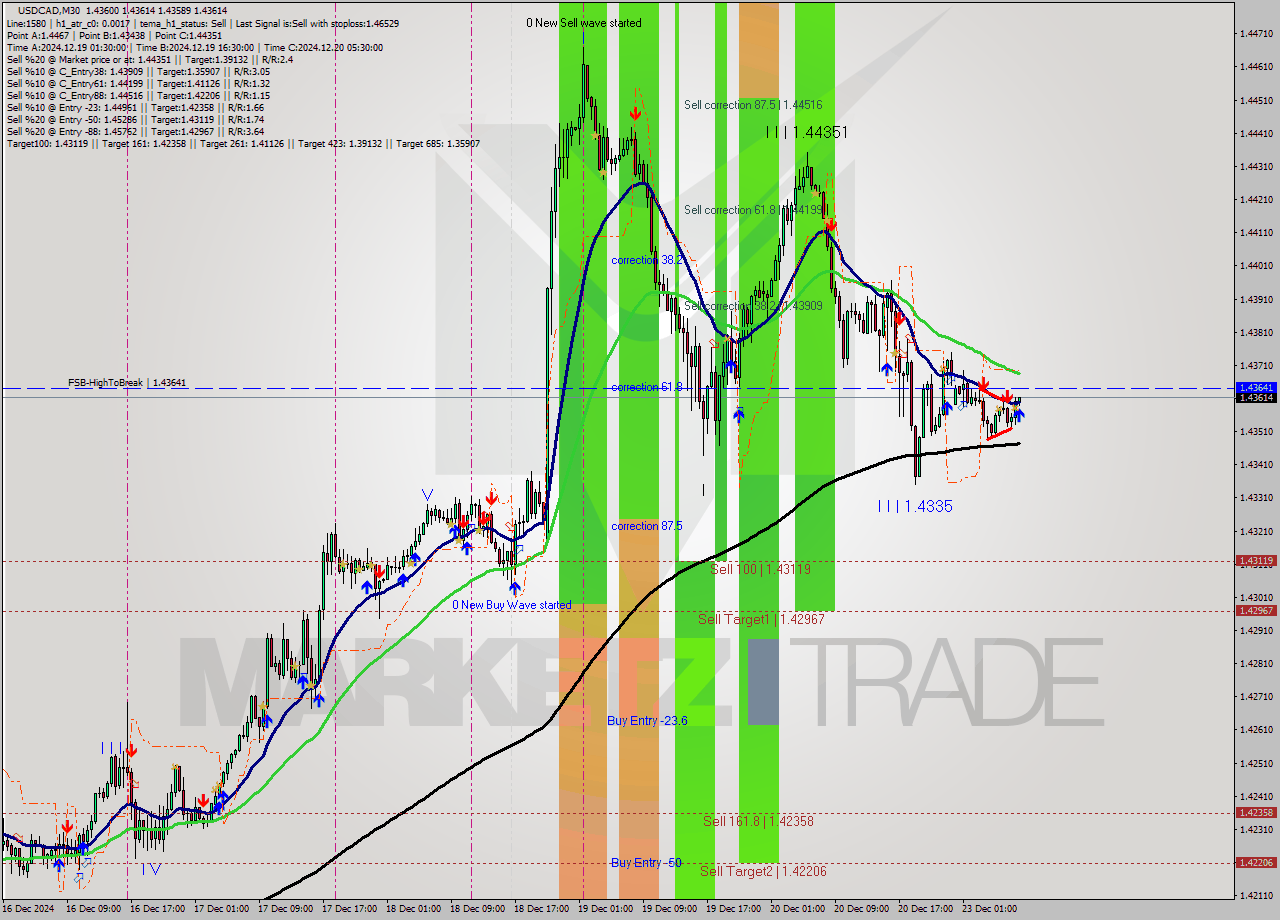The width and height of the screenshot is (1280, 920).
Task: Click the 'Sell 100 | 1.43119' level label
Action: click(760, 568)
